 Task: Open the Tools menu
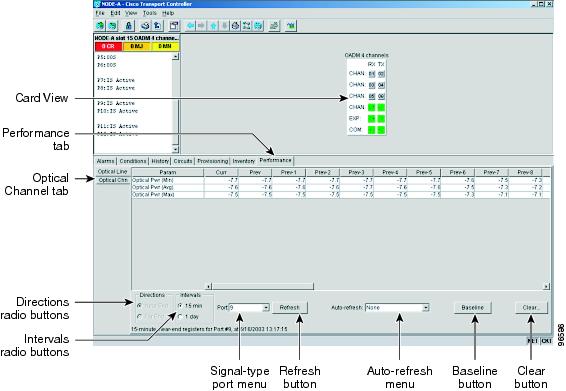click(x=149, y=13)
